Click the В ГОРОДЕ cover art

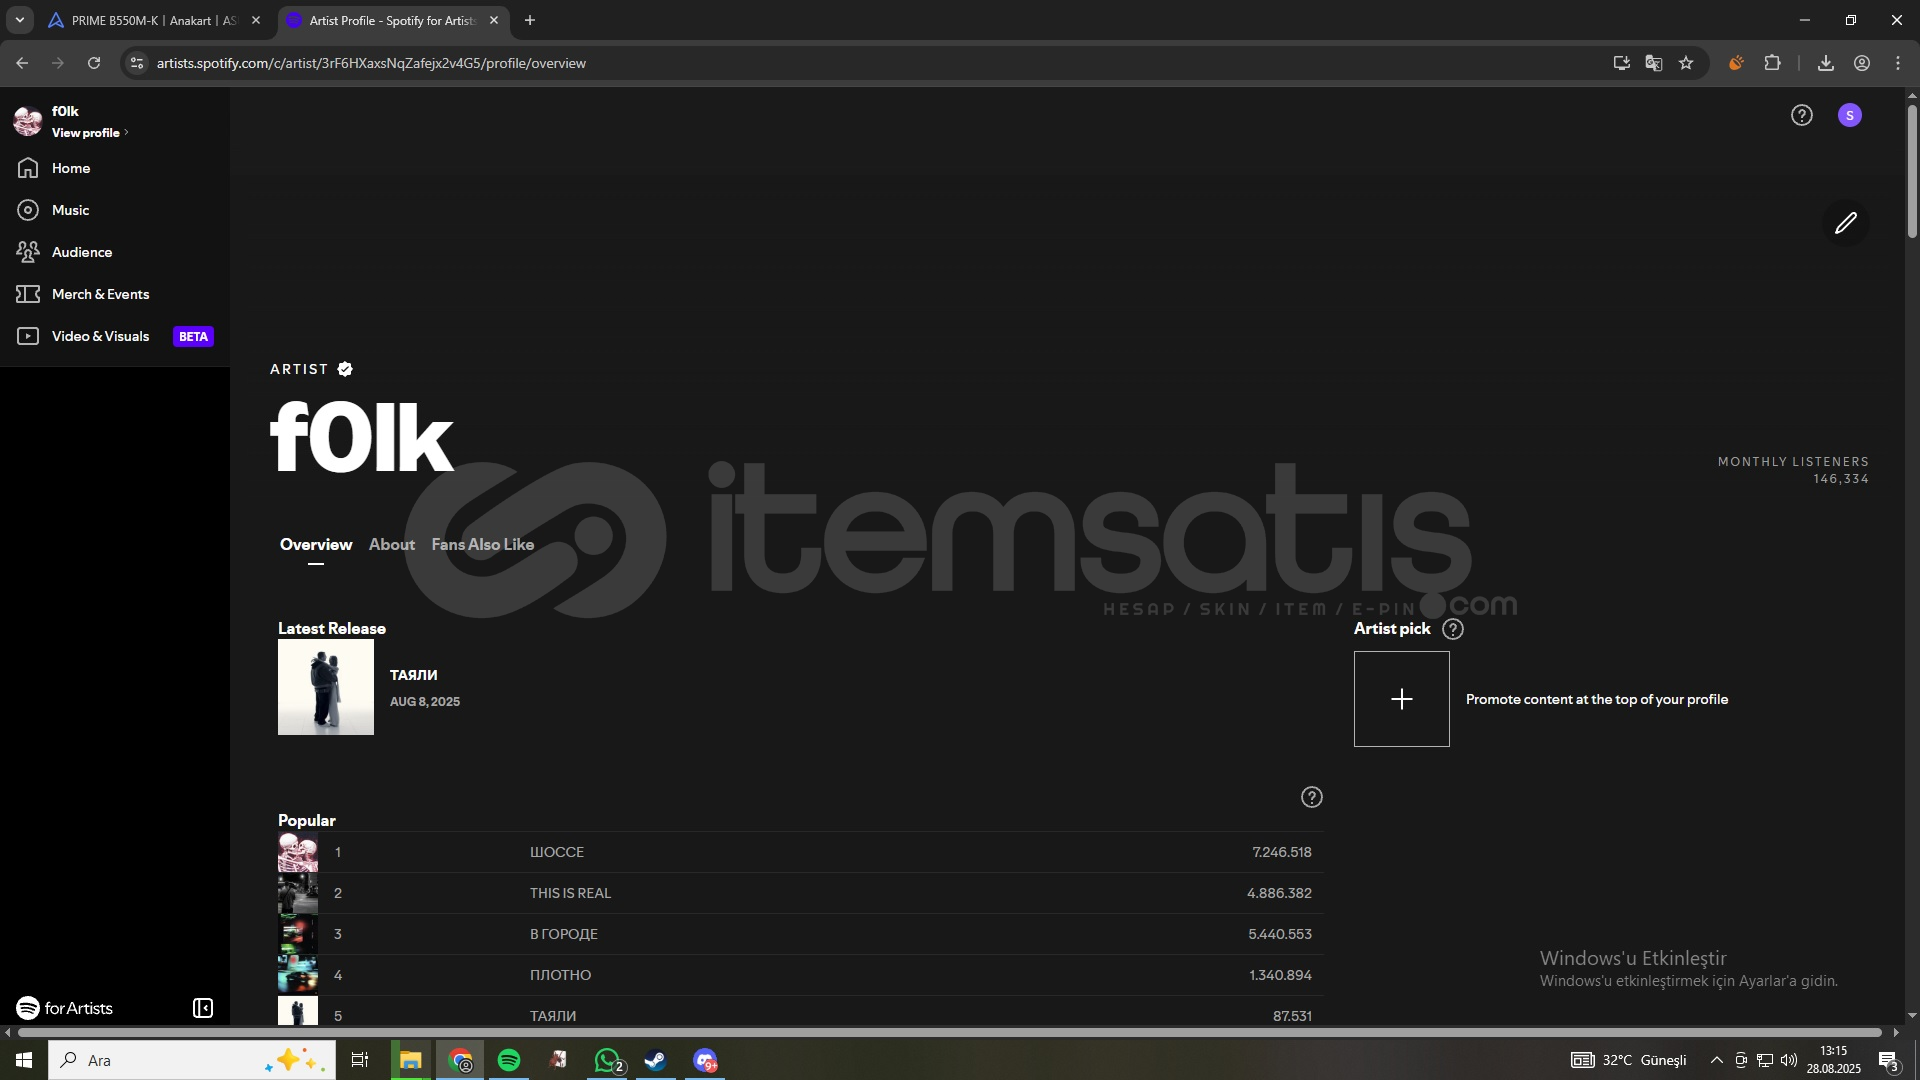298,934
